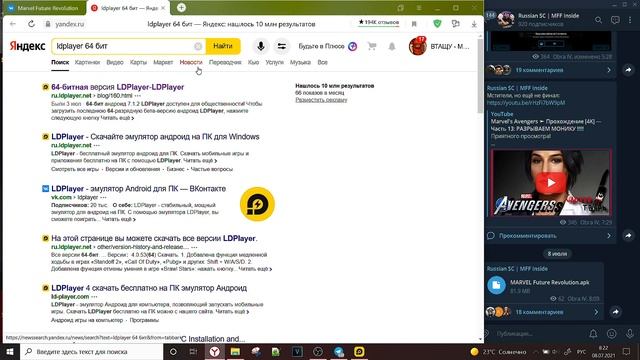Image resolution: width=640 pixels, height=360 pixels.
Task: Select Карты search category
Action: click(138, 62)
